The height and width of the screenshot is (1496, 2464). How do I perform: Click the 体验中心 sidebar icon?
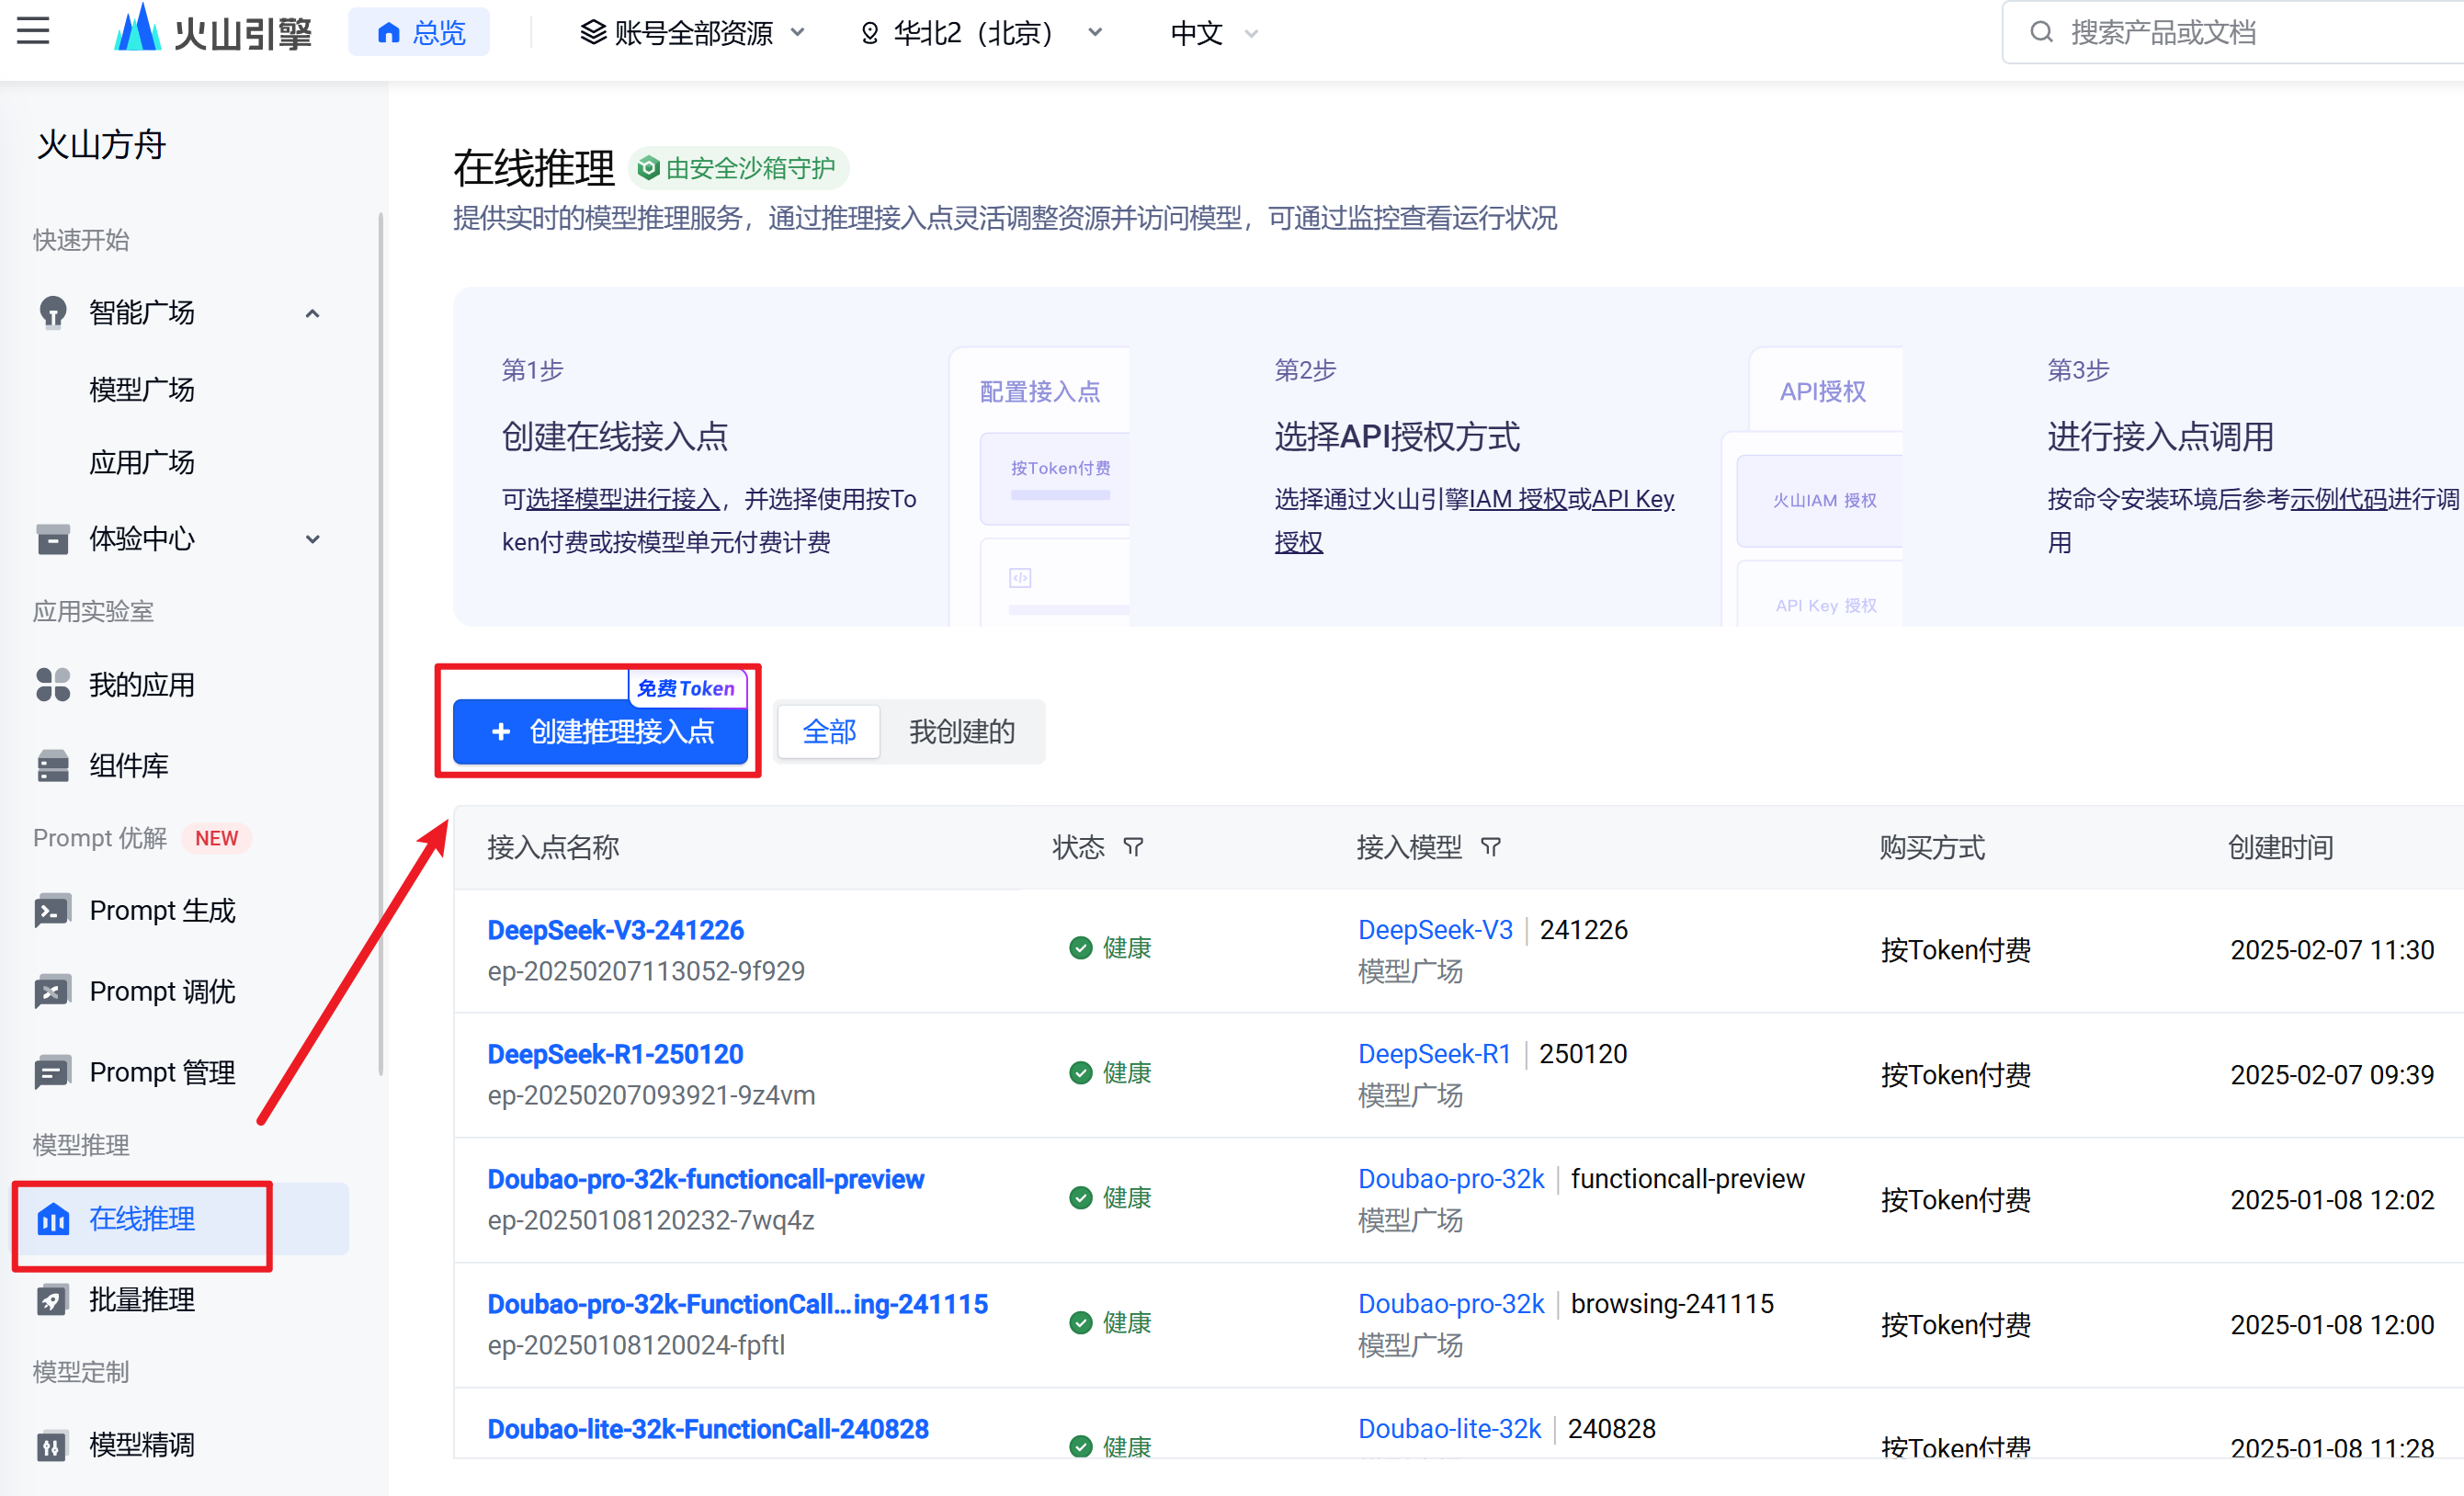pos(52,539)
